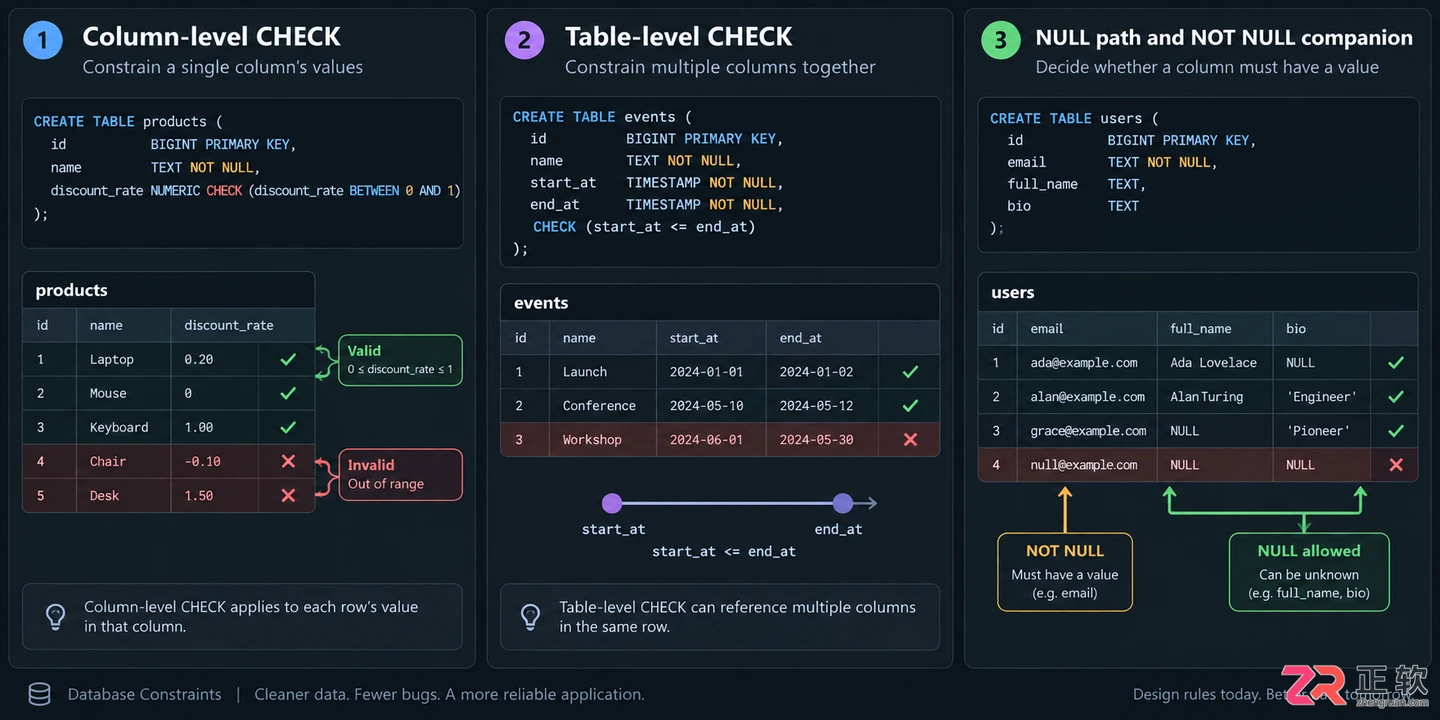Screen dimensions: 1440x720
Task: Click the -0.10 discount value
Action: point(202,461)
